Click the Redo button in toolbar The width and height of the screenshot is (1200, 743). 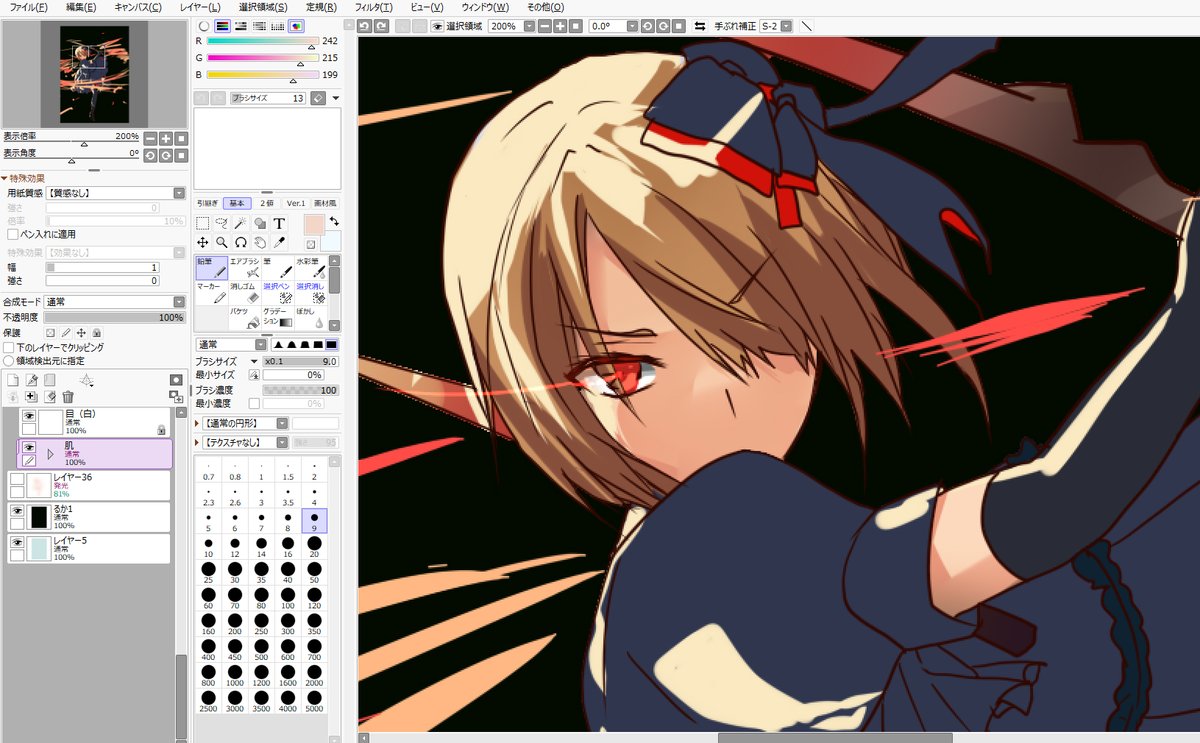379,25
